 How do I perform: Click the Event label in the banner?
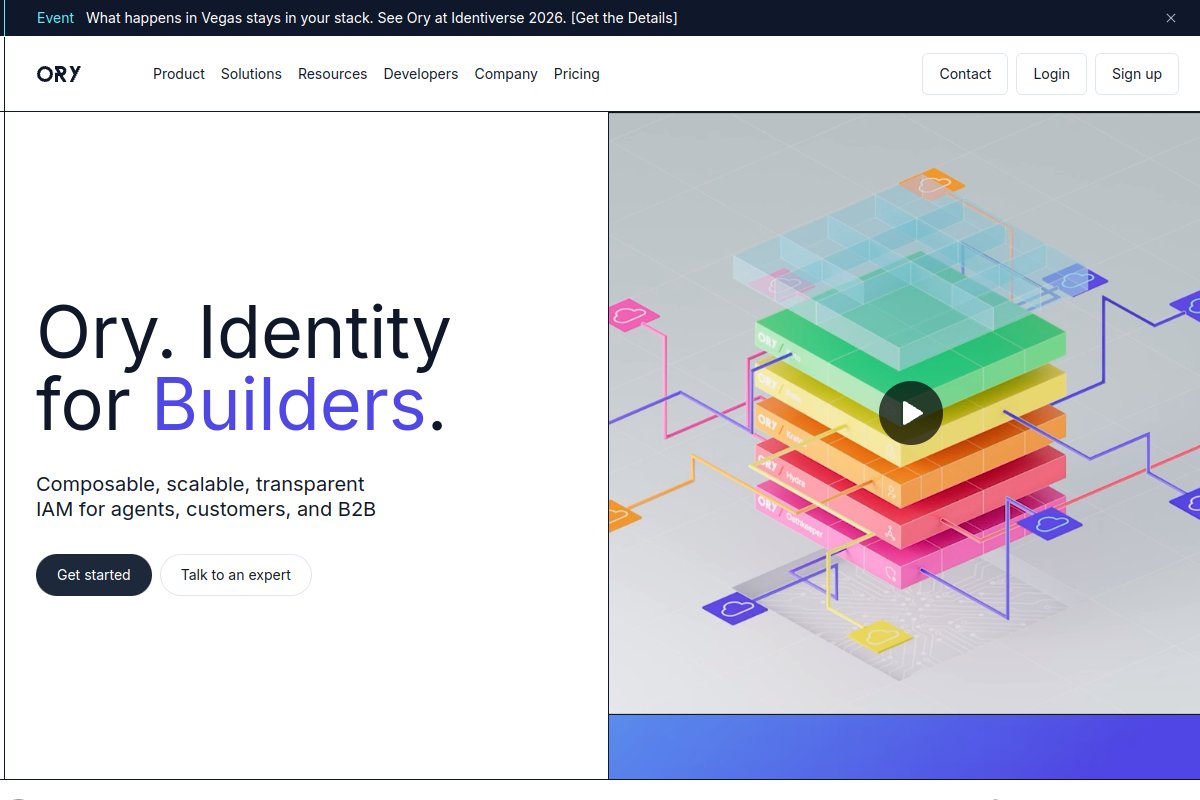coord(55,18)
